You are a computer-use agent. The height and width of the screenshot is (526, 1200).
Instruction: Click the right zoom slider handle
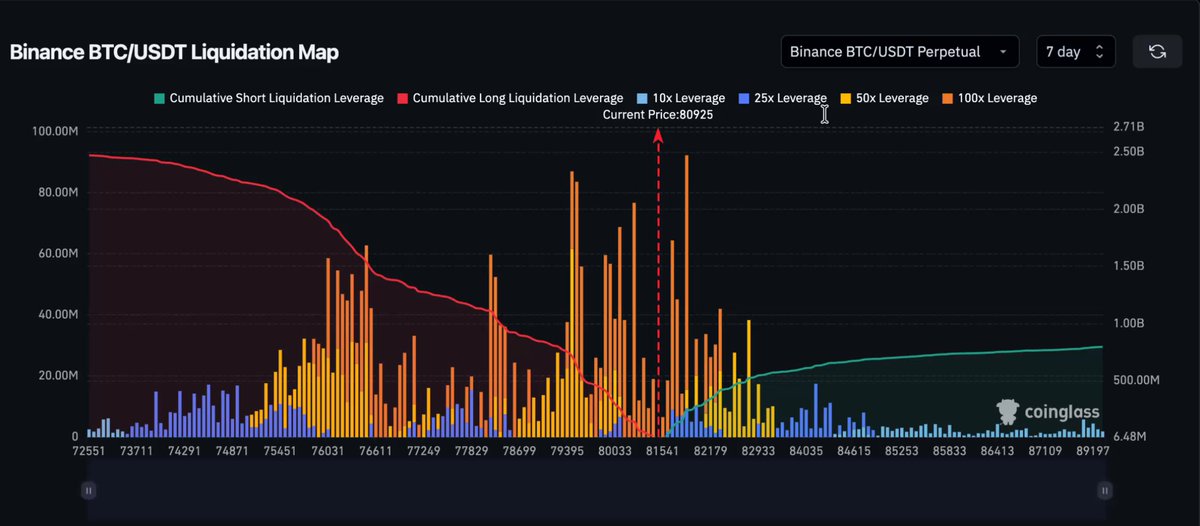(x=1105, y=490)
